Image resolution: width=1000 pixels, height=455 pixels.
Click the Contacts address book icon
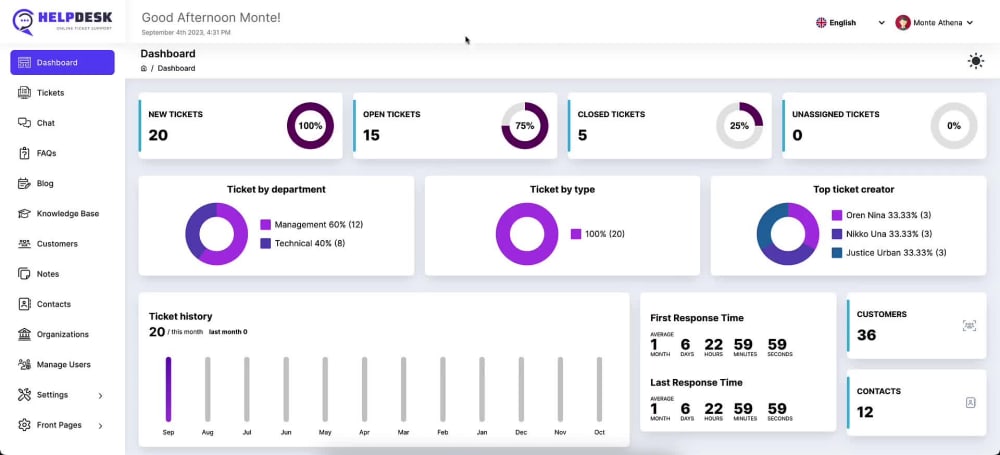pos(24,304)
